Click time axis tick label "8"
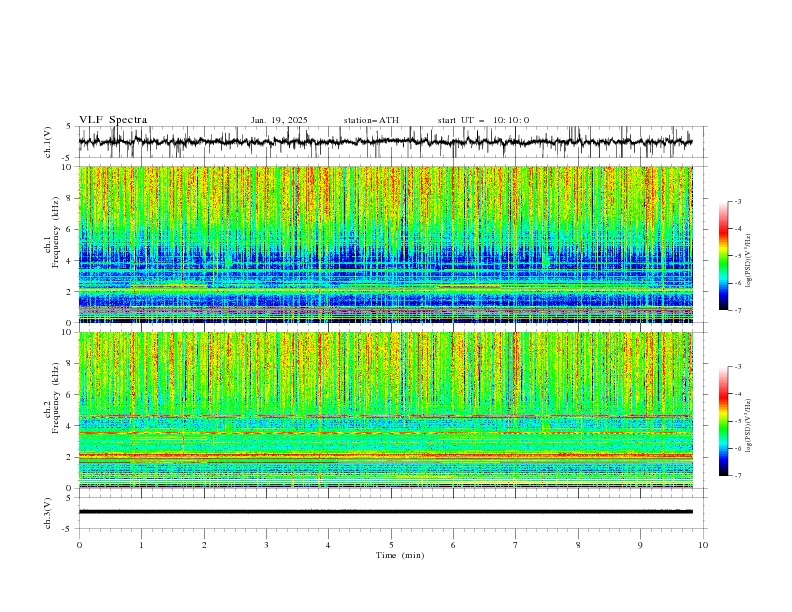Screen dimensions: 792x612 pyautogui.click(x=578, y=545)
